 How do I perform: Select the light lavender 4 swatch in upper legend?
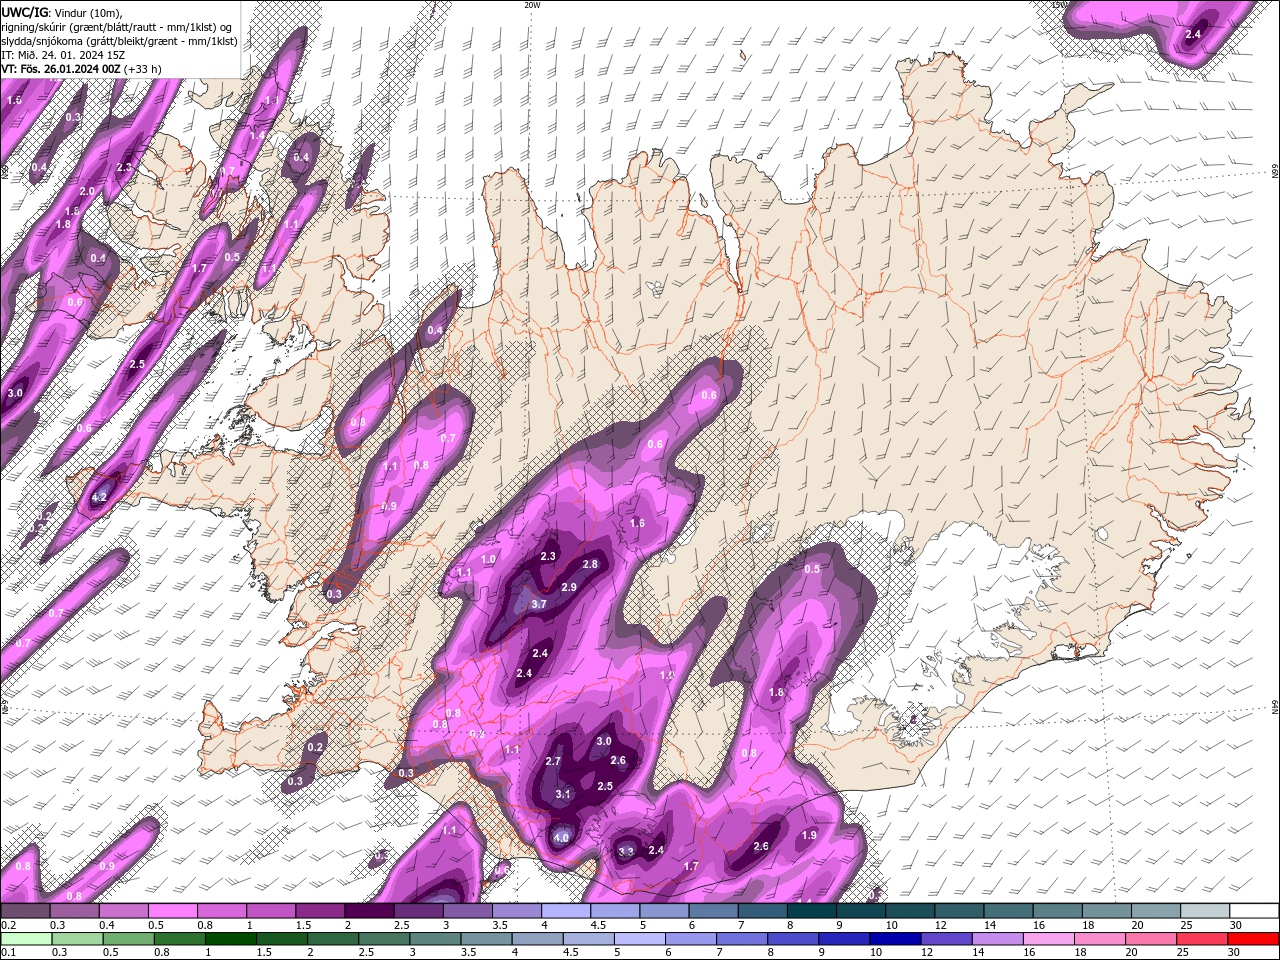pyautogui.click(x=566, y=911)
